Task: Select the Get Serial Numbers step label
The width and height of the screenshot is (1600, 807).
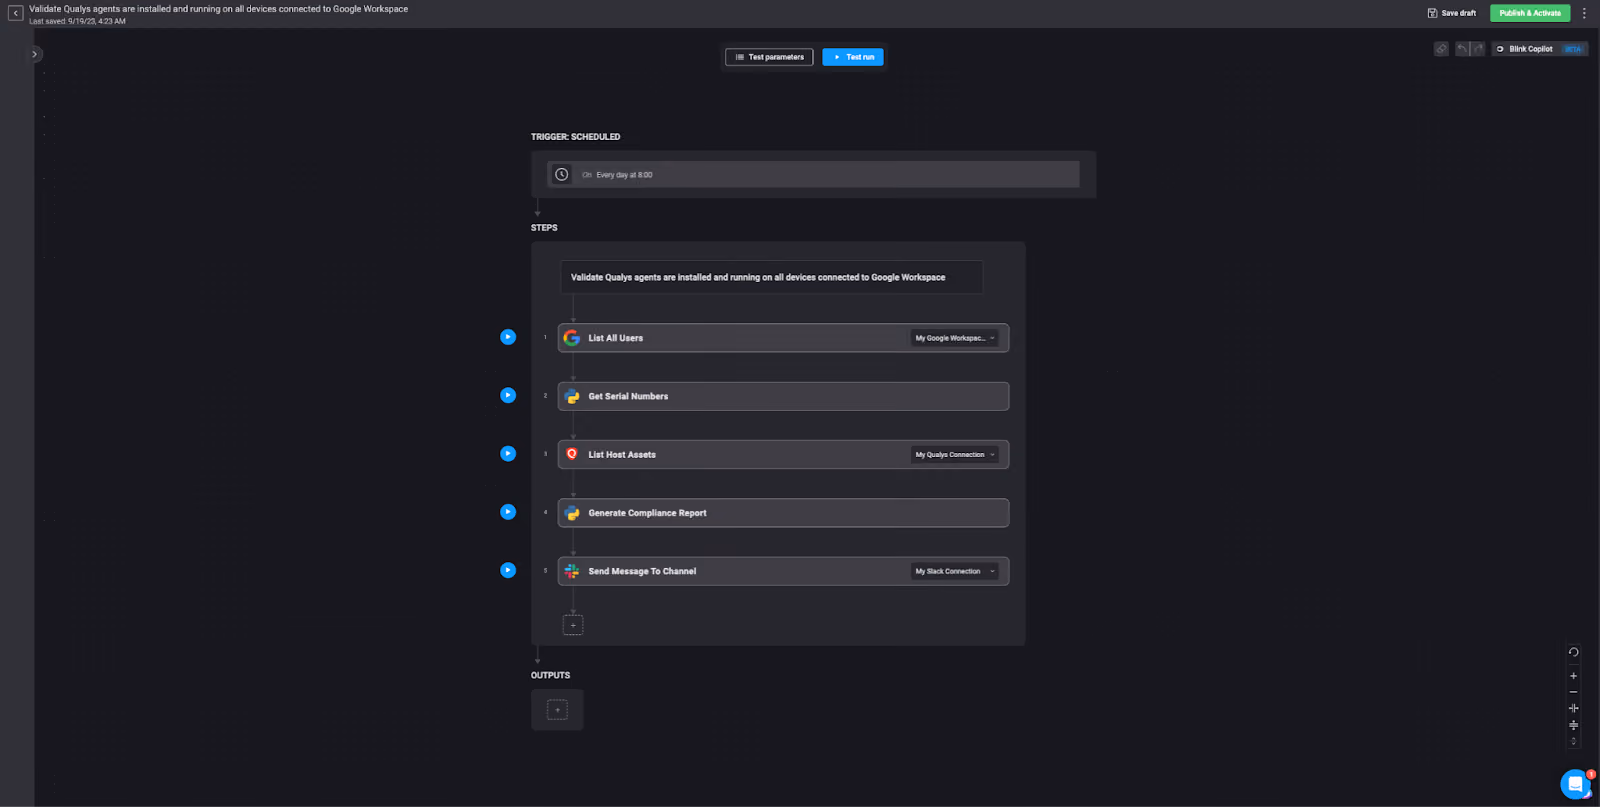Action: (x=628, y=396)
